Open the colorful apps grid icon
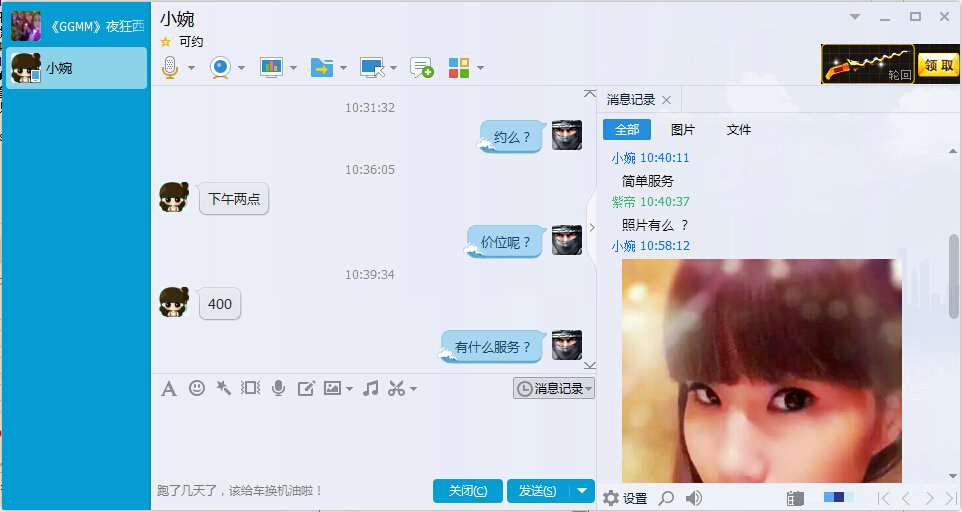Screen dimensions: 962x512 [459, 67]
